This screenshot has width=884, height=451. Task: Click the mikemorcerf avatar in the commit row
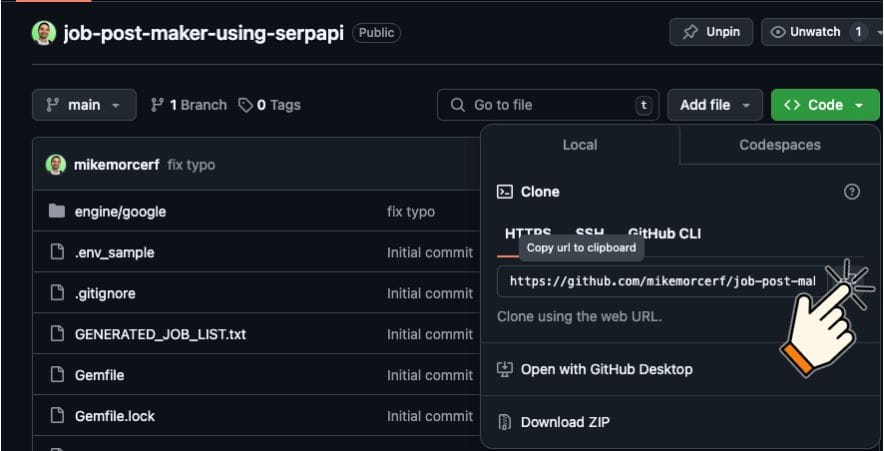tap(55, 165)
